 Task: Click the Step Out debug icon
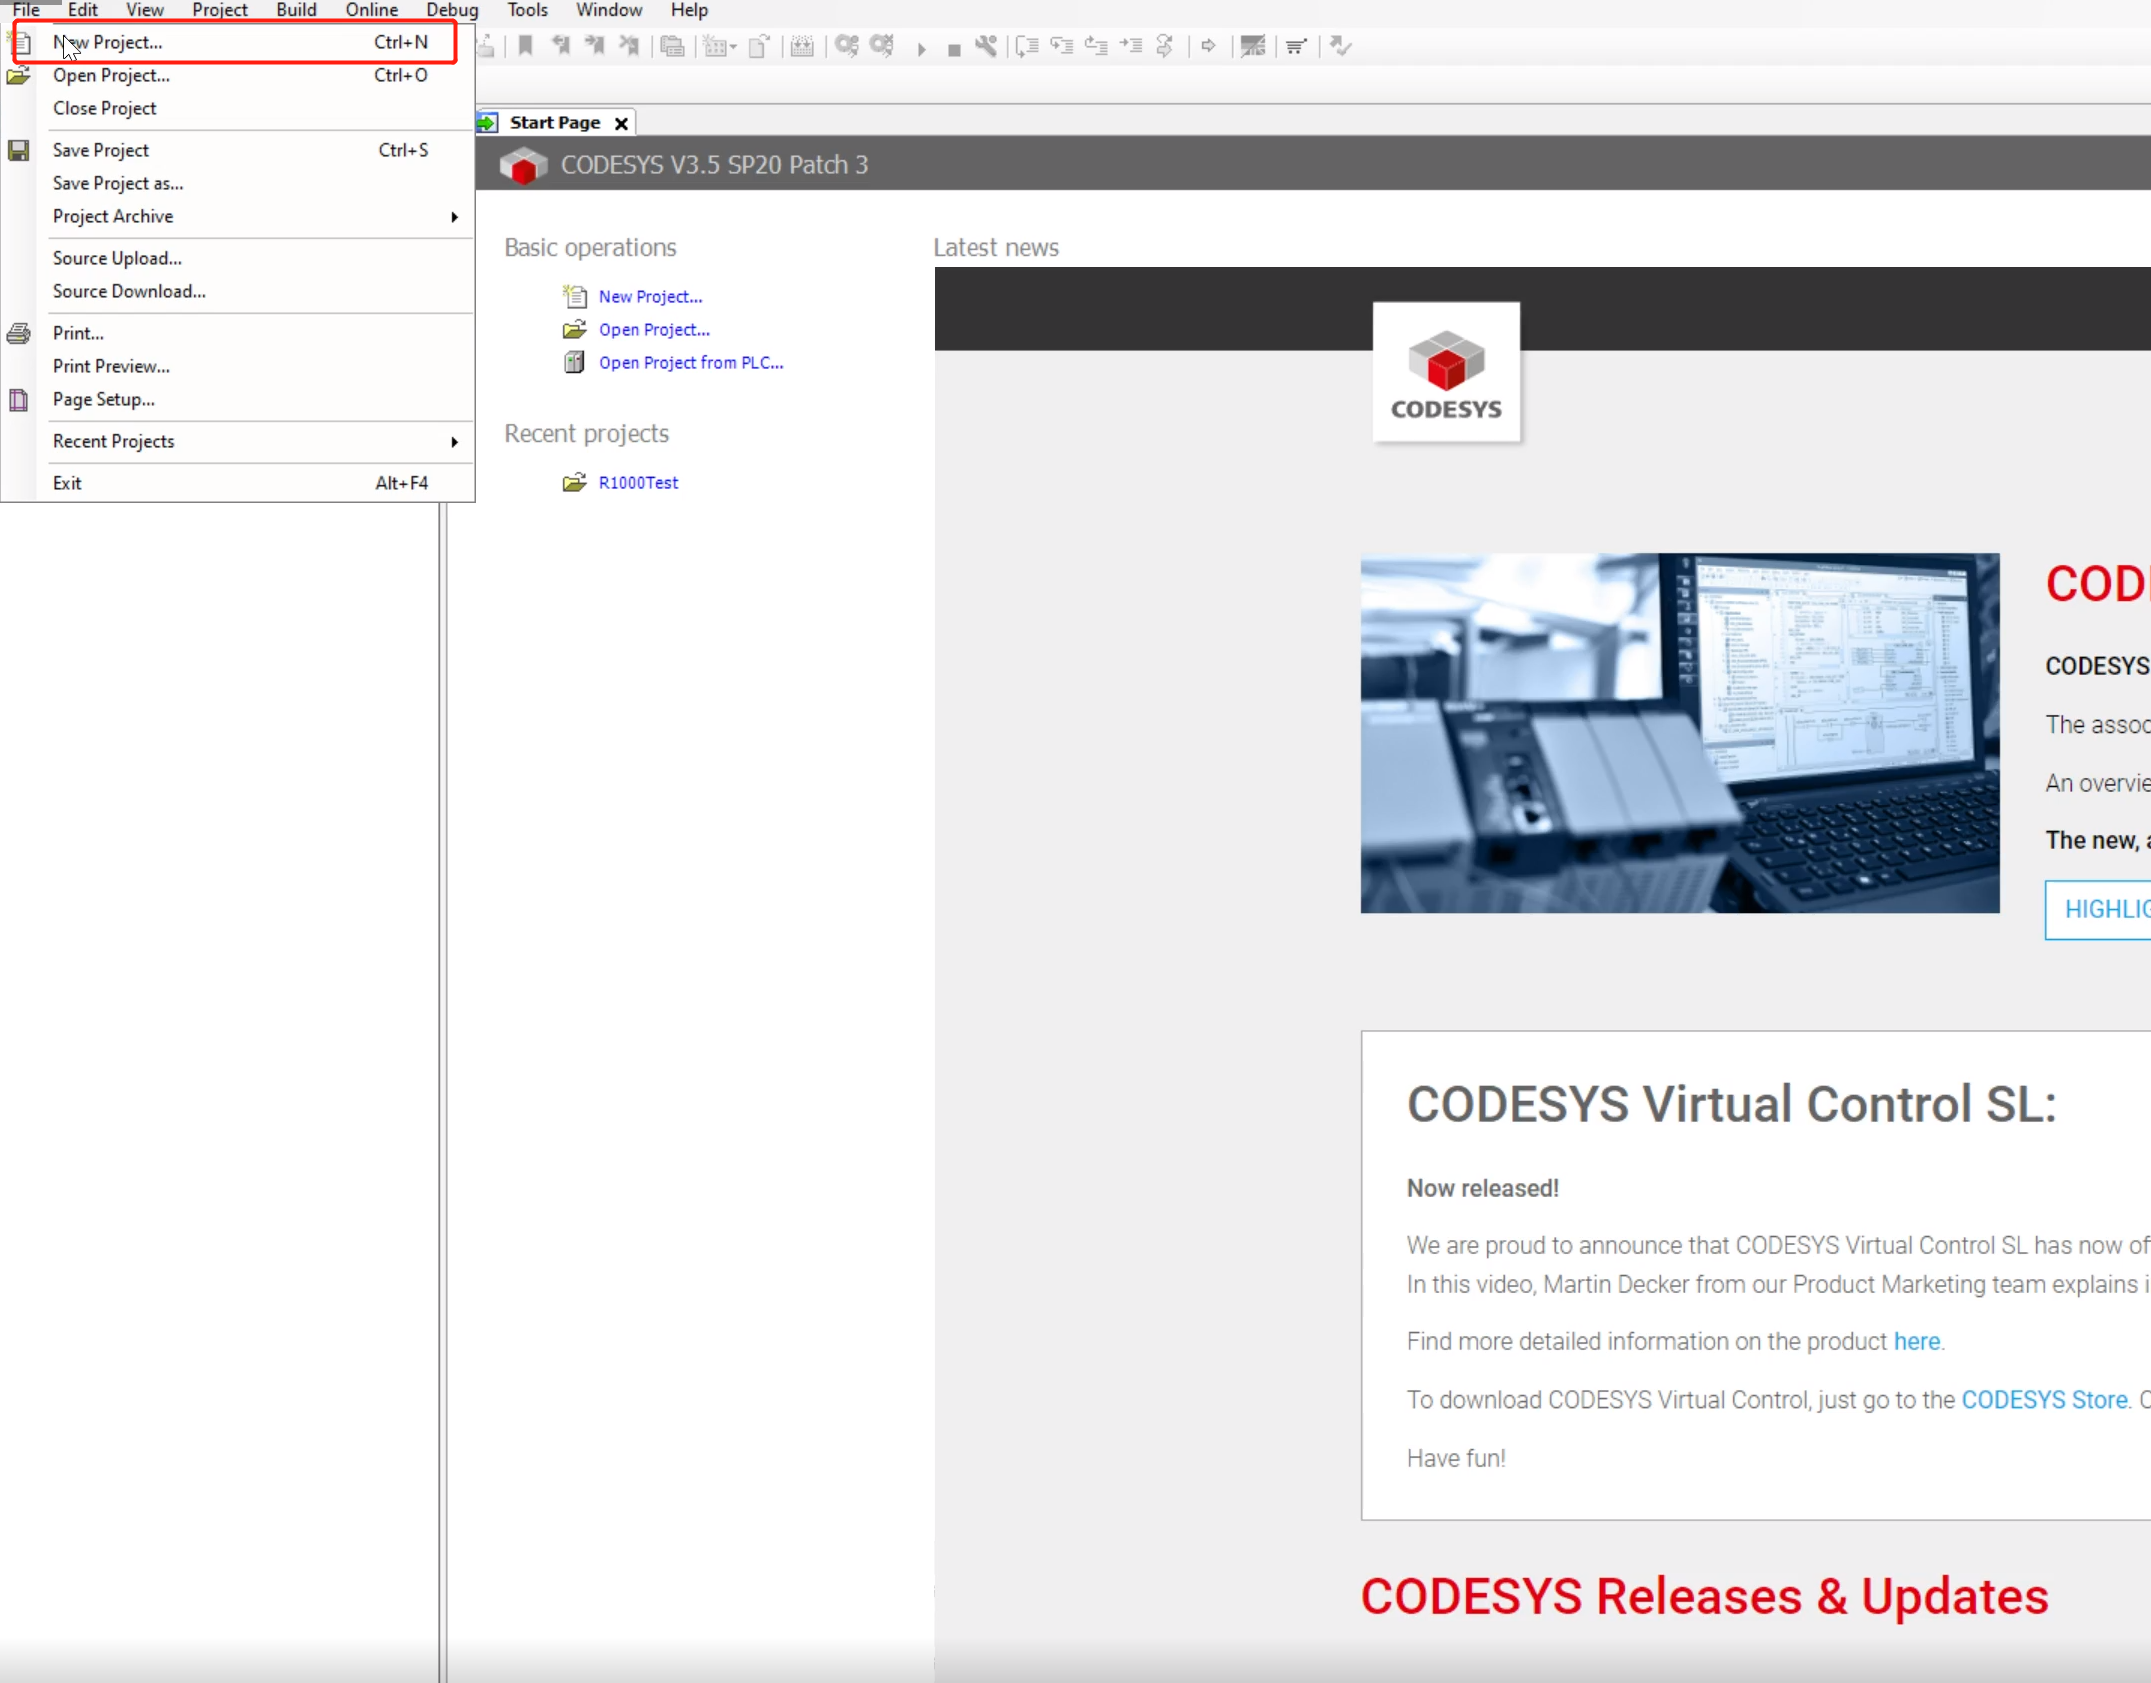pyautogui.click(x=1096, y=46)
